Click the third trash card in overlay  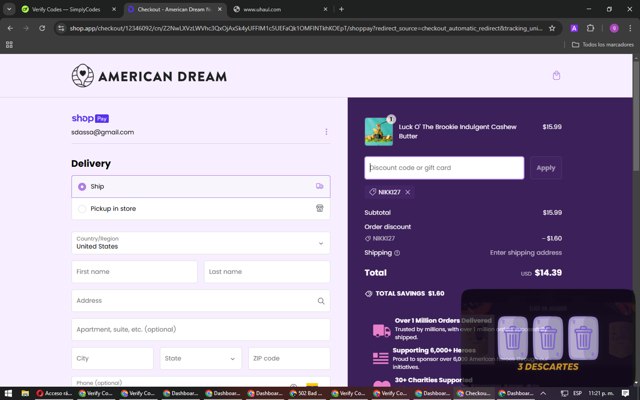[583, 338]
